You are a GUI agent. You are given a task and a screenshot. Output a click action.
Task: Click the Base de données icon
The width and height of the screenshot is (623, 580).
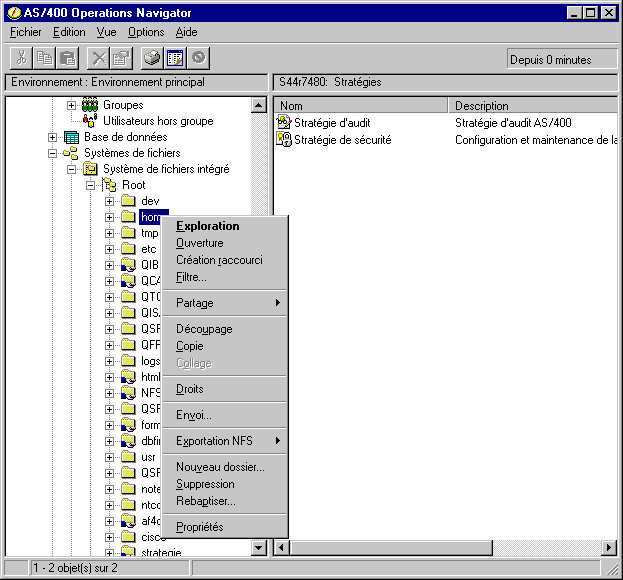[x=72, y=137]
